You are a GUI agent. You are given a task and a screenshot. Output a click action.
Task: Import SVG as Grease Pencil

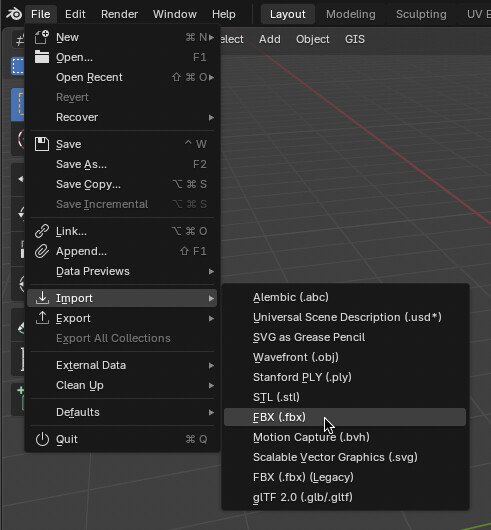345,337
